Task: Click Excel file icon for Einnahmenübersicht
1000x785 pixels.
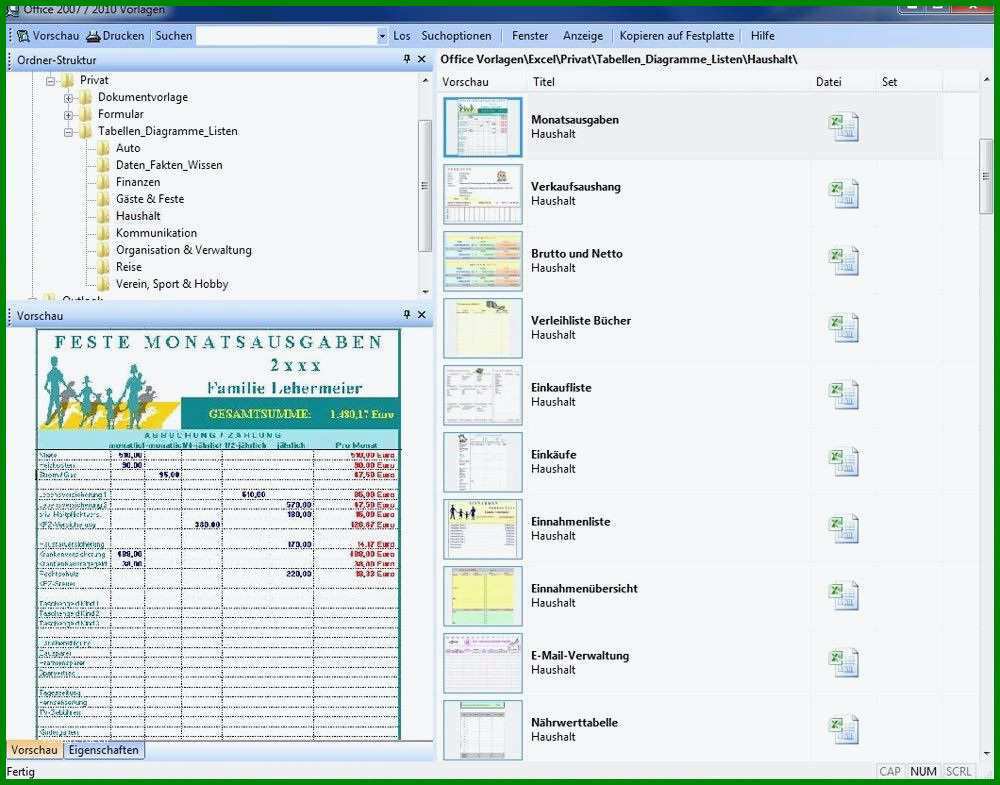Action: tap(844, 596)
